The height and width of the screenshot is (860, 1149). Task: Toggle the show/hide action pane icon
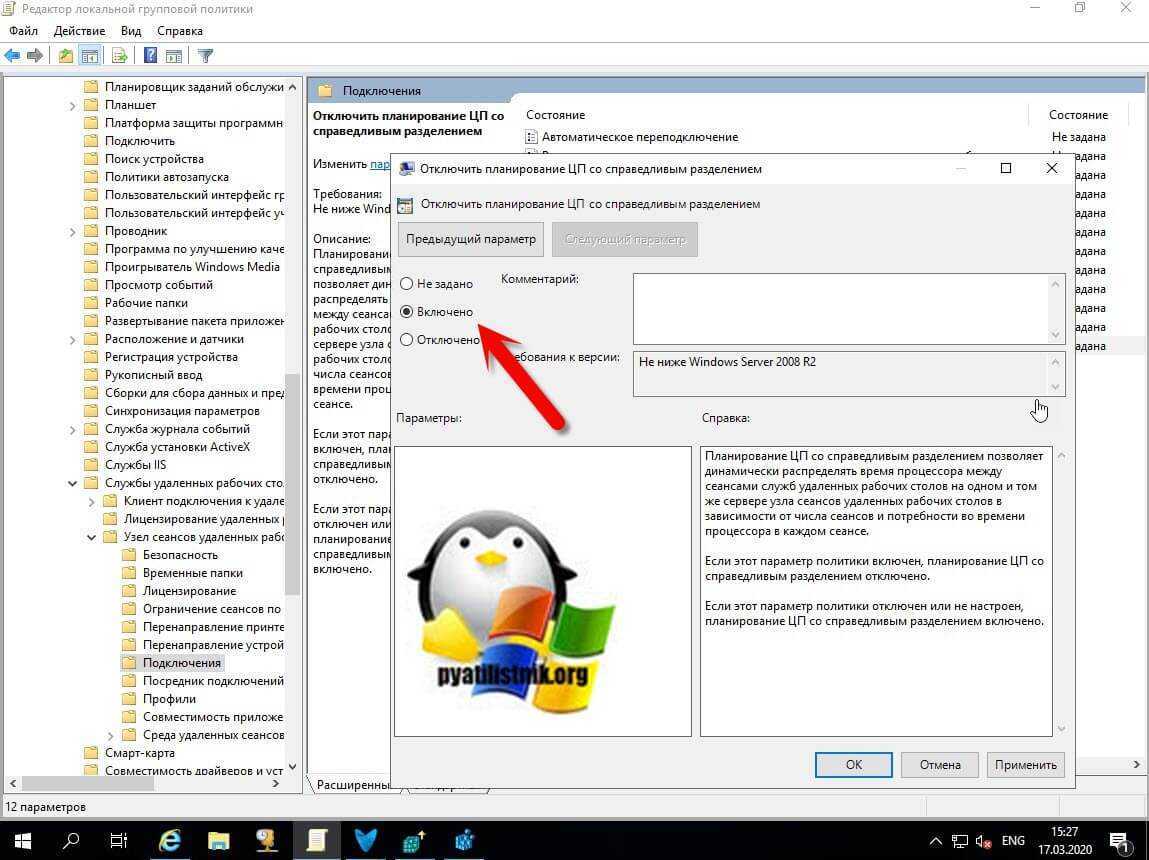174,56
